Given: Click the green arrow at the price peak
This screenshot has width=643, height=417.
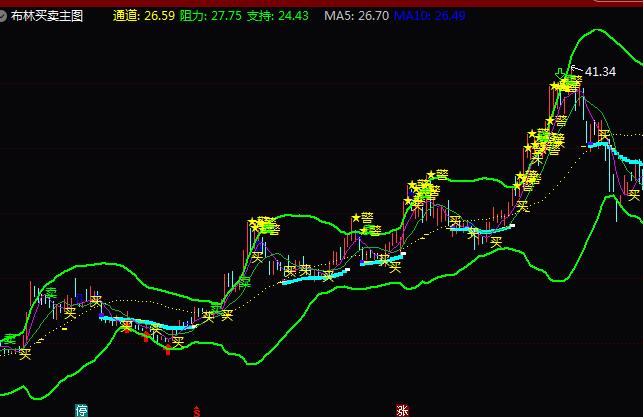Looking at the screenshot, I should pyautogui.click(x=559, y=74).
